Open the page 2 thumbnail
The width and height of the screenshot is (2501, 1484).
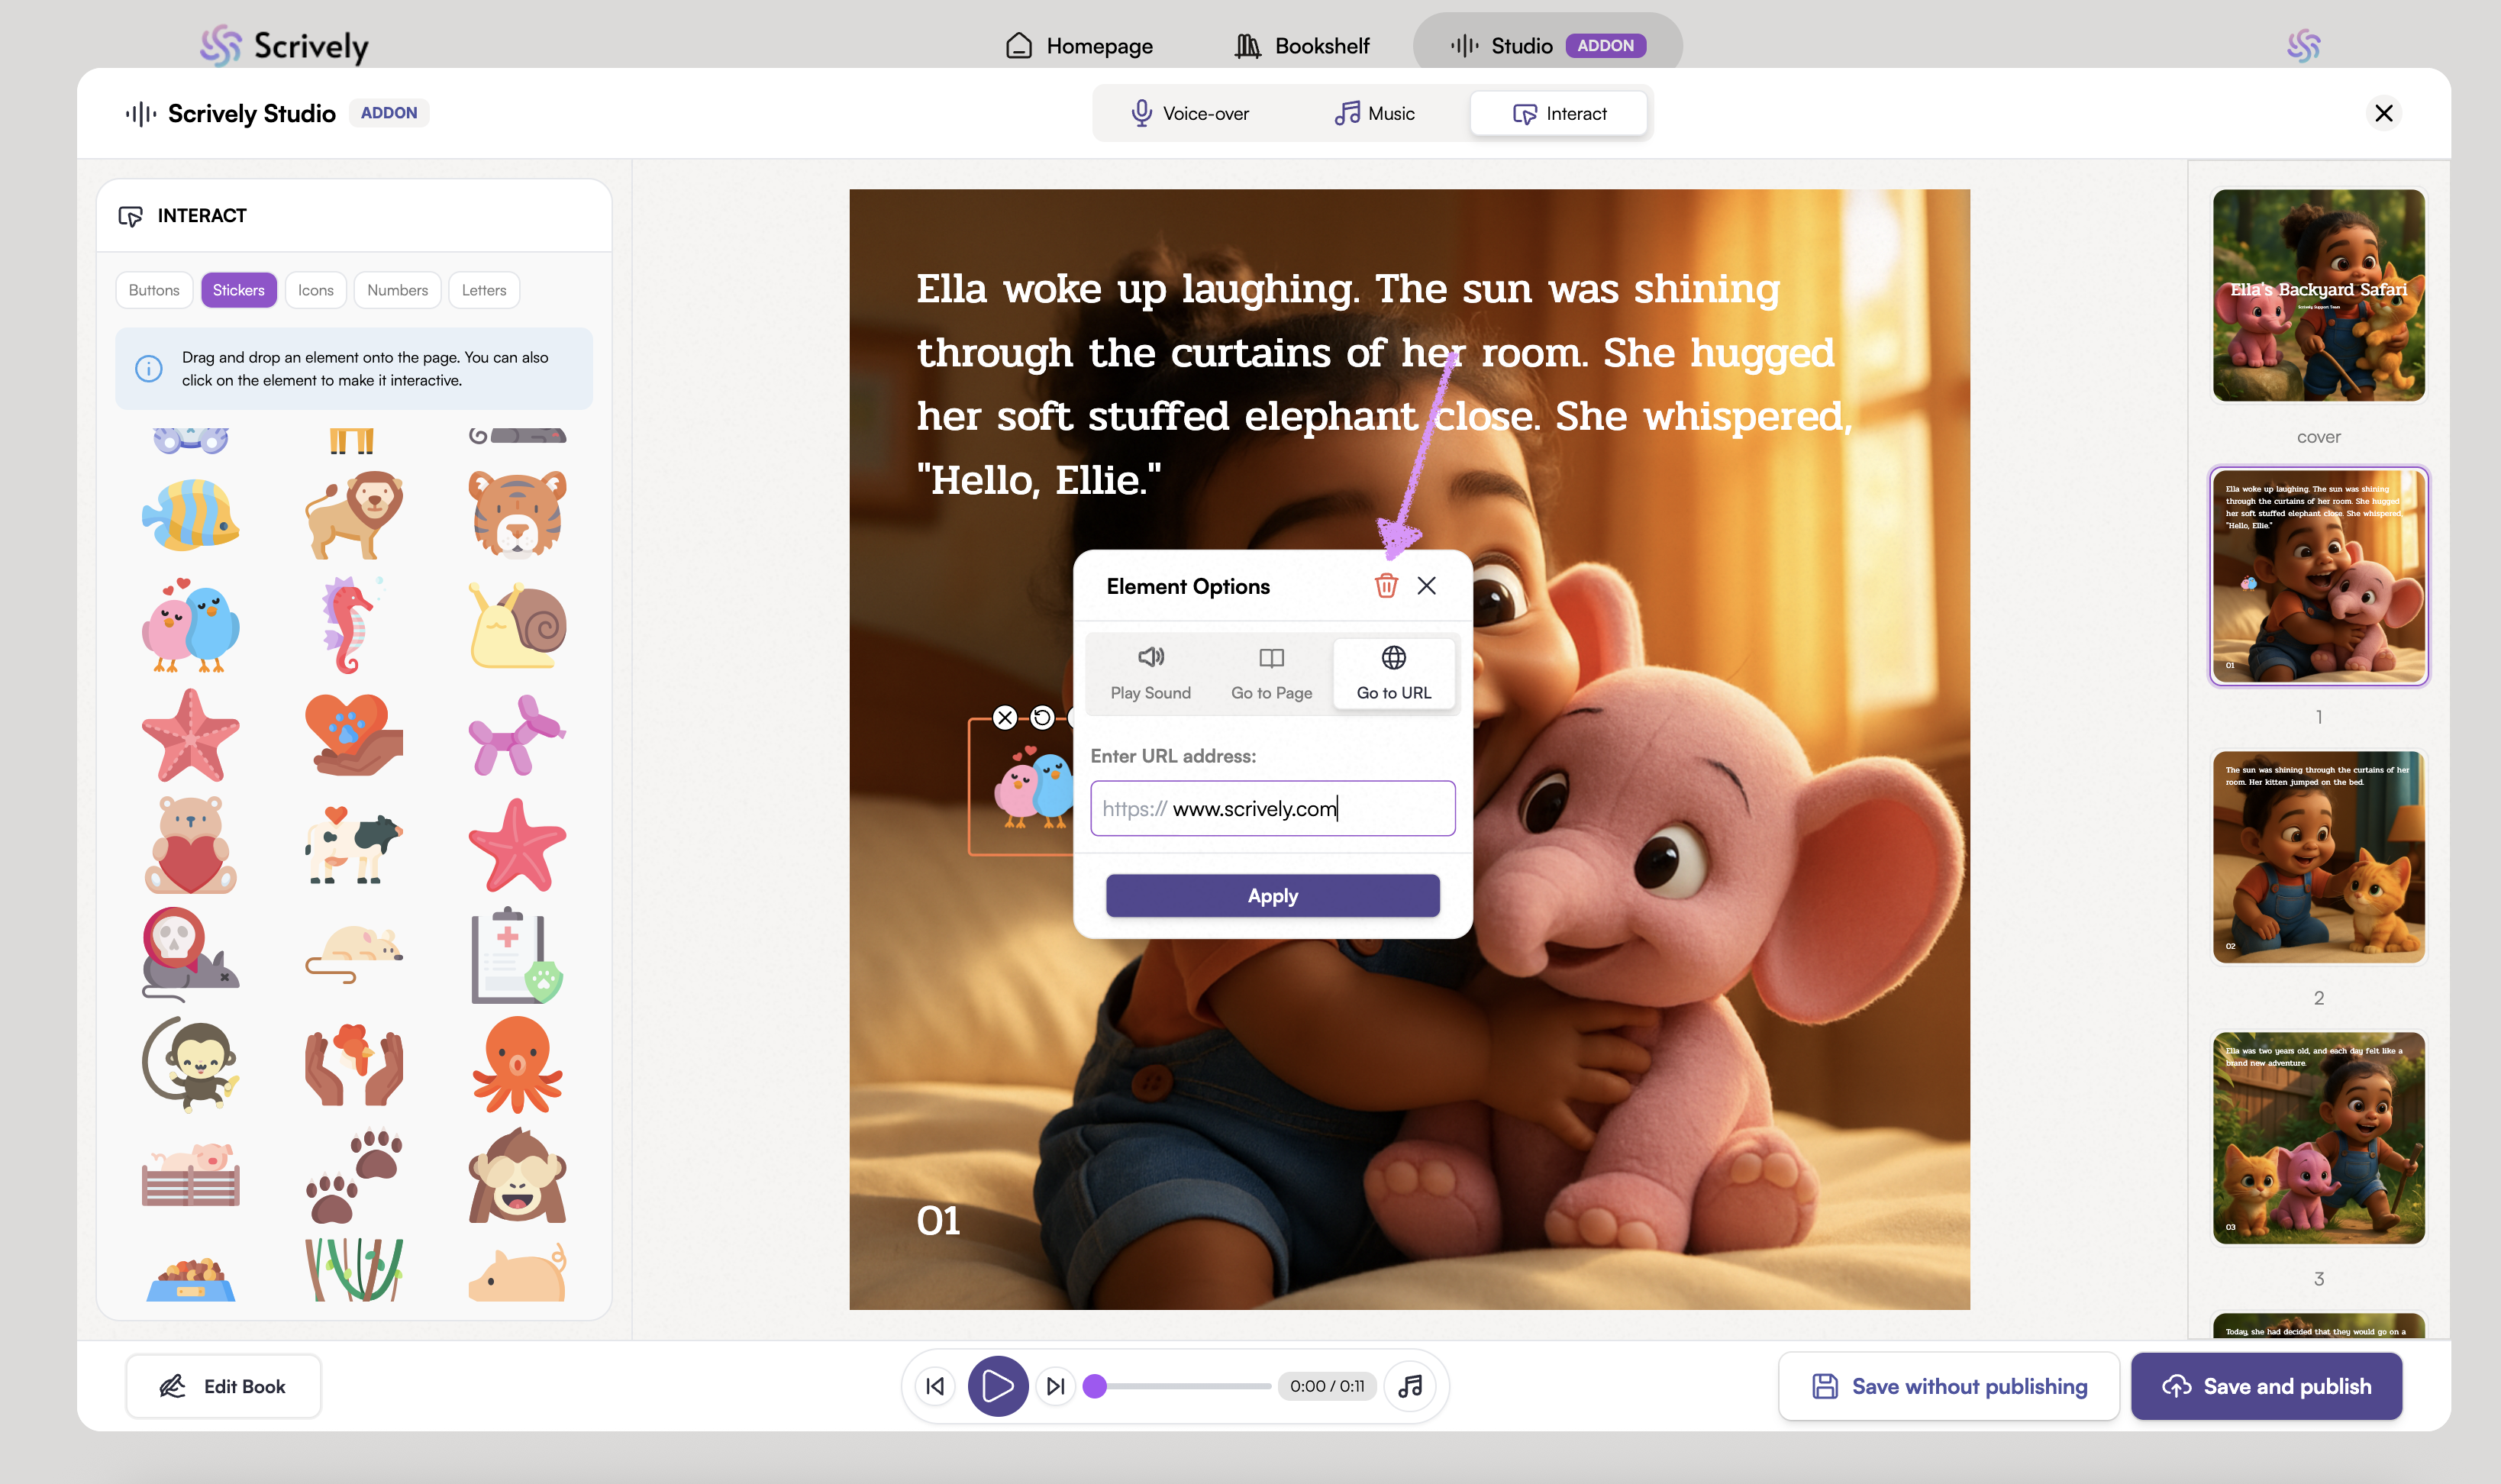point(2318,857)
